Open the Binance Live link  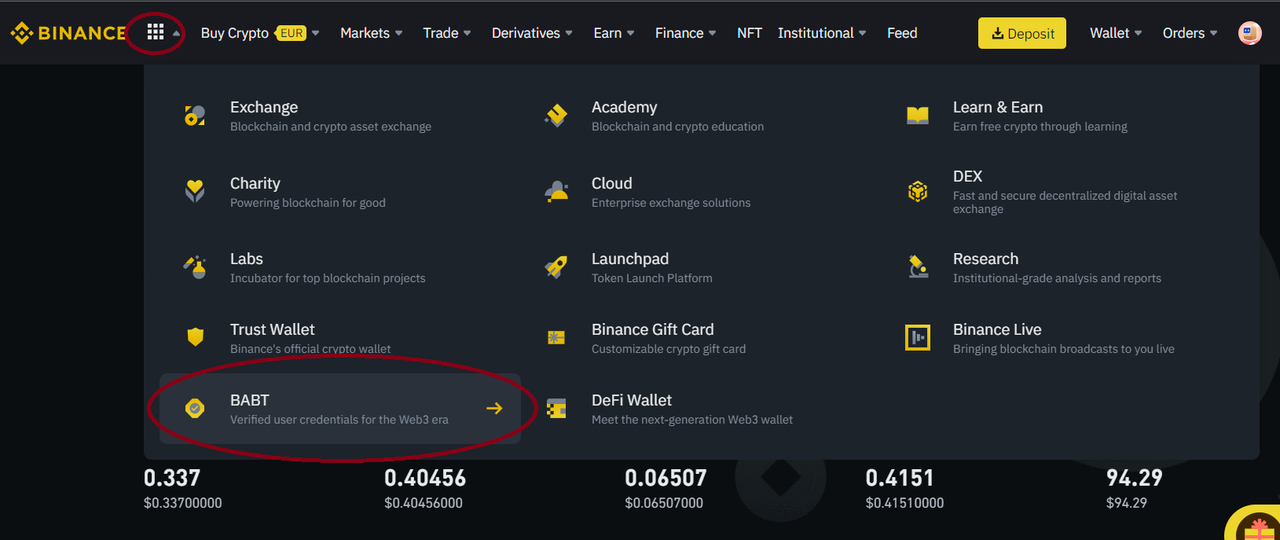click(x=997, y=329)
